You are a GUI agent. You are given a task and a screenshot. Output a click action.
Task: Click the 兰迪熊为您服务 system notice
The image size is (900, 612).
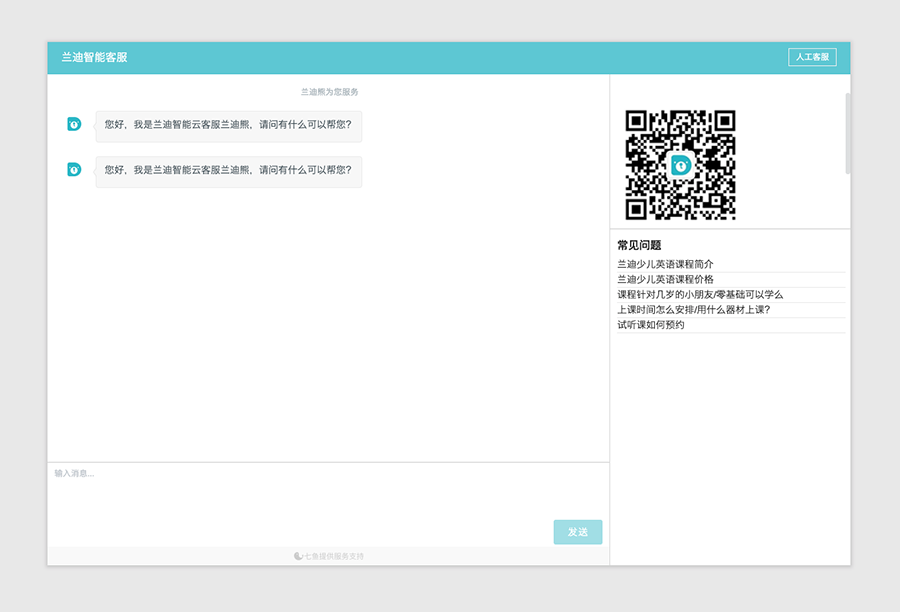tap(329, 92)
